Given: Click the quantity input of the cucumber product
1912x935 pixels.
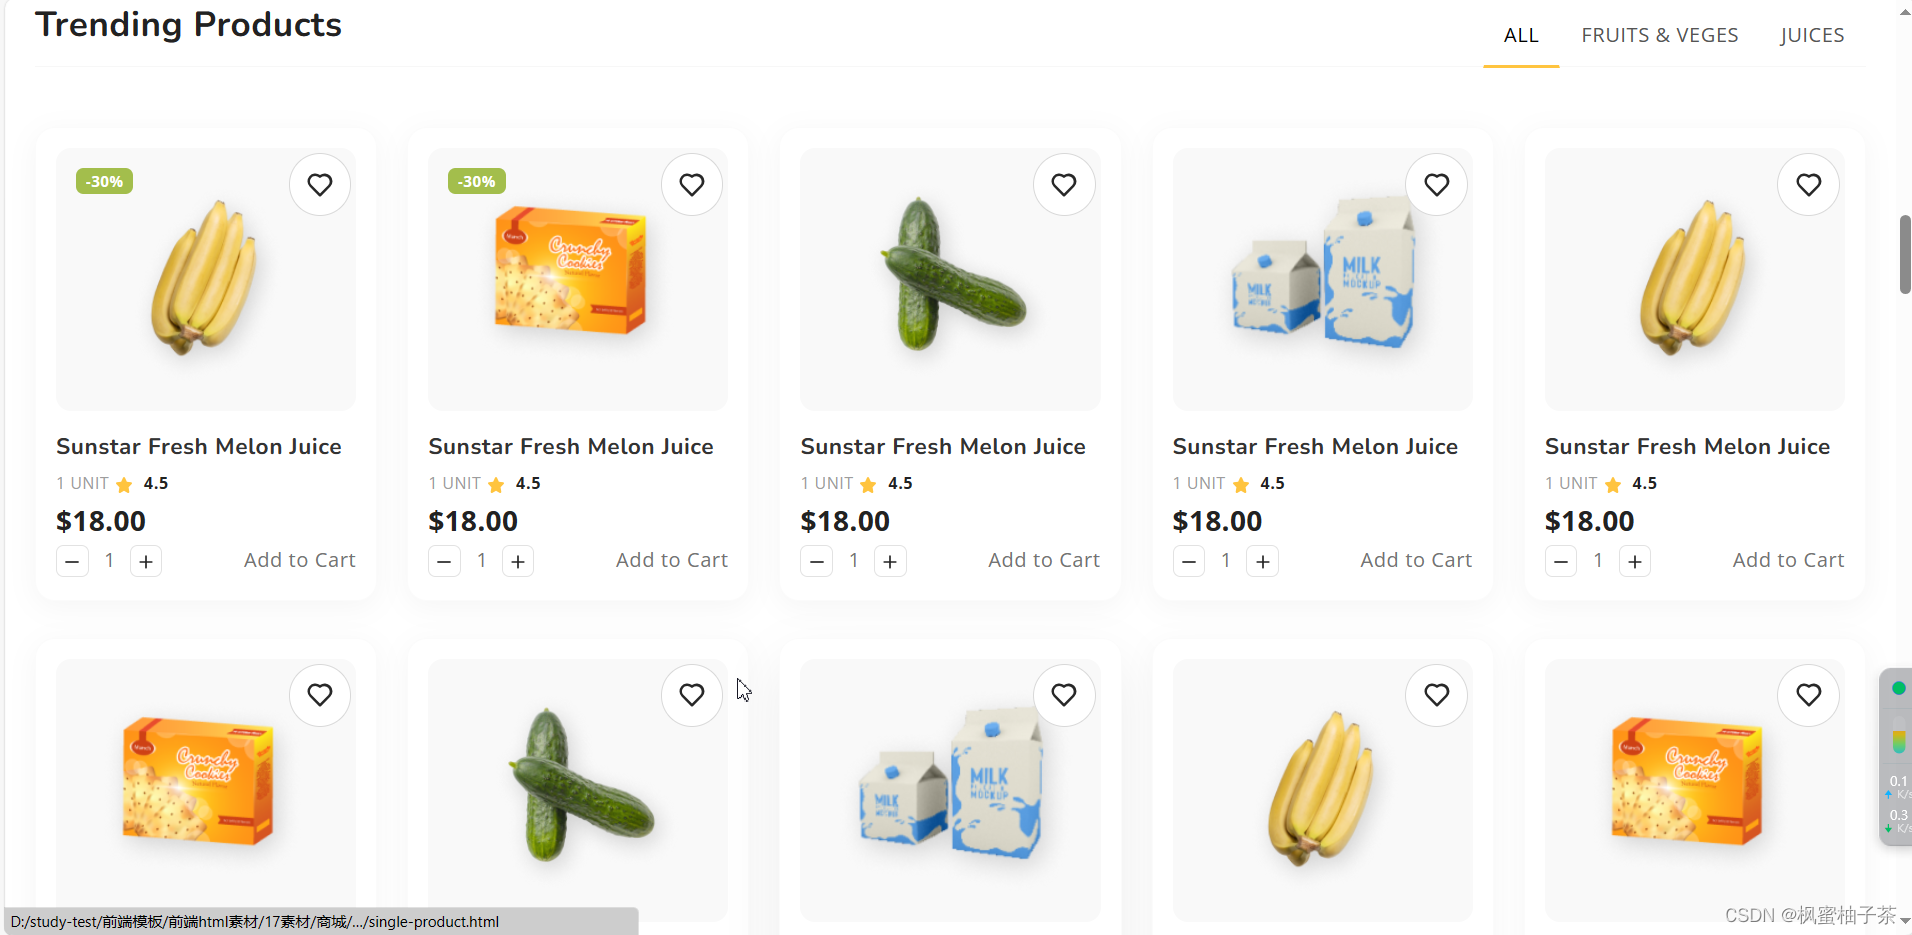Looking at the screenshot, I should (853, 561).
